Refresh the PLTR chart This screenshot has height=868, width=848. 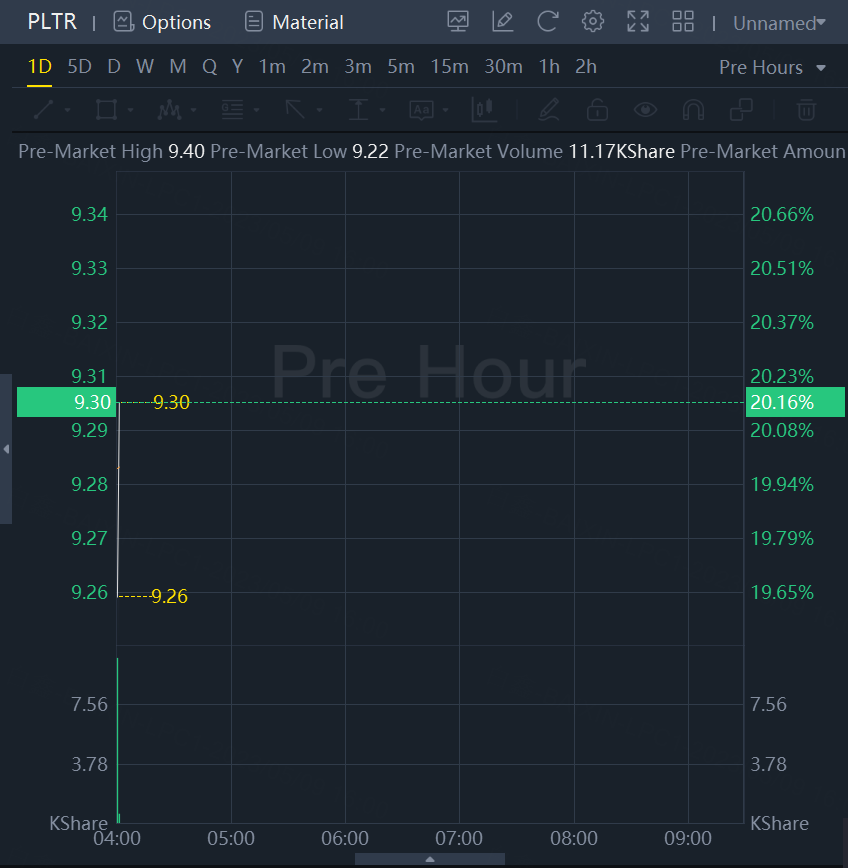click(x=548, y=22)
